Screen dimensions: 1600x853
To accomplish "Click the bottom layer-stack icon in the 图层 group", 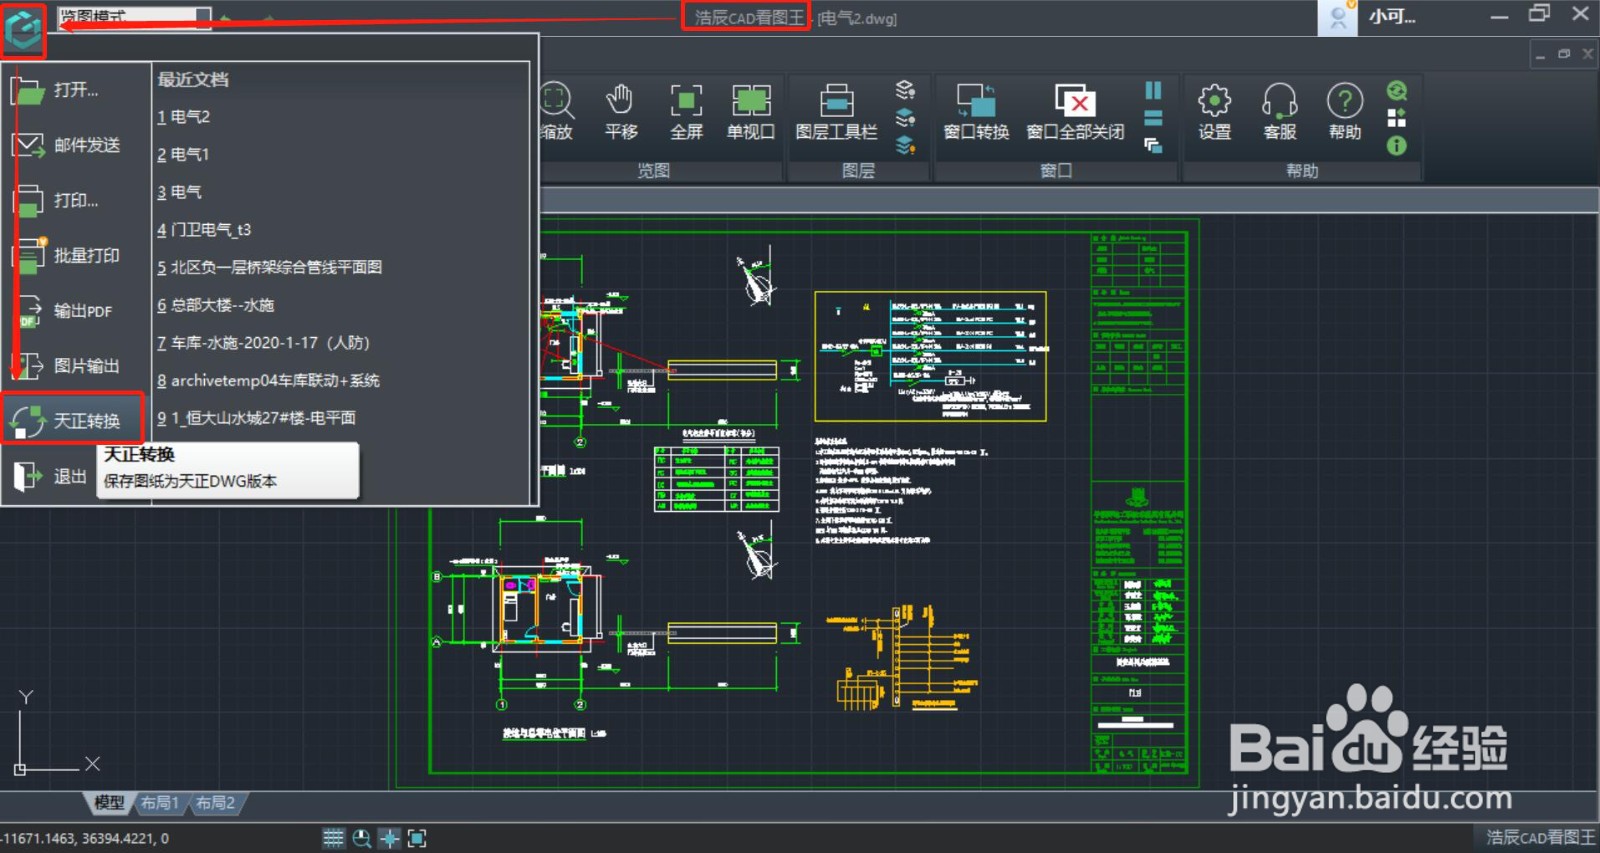I will [905, 145].
